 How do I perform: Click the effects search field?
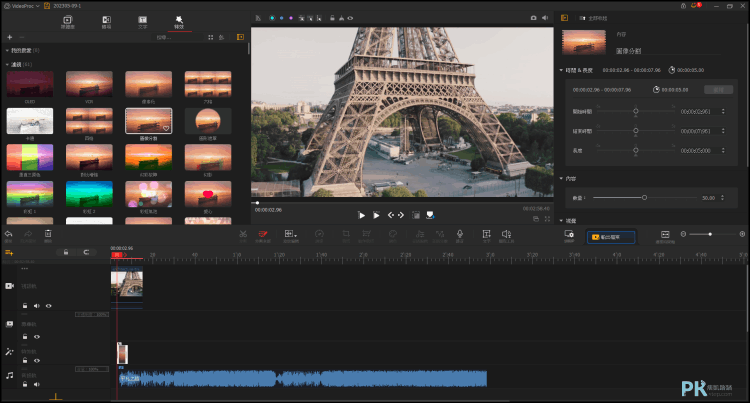point(177,37)
